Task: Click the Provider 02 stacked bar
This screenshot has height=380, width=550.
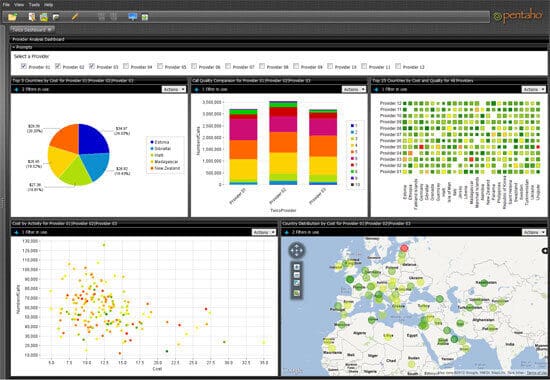Action: point(283,143)
